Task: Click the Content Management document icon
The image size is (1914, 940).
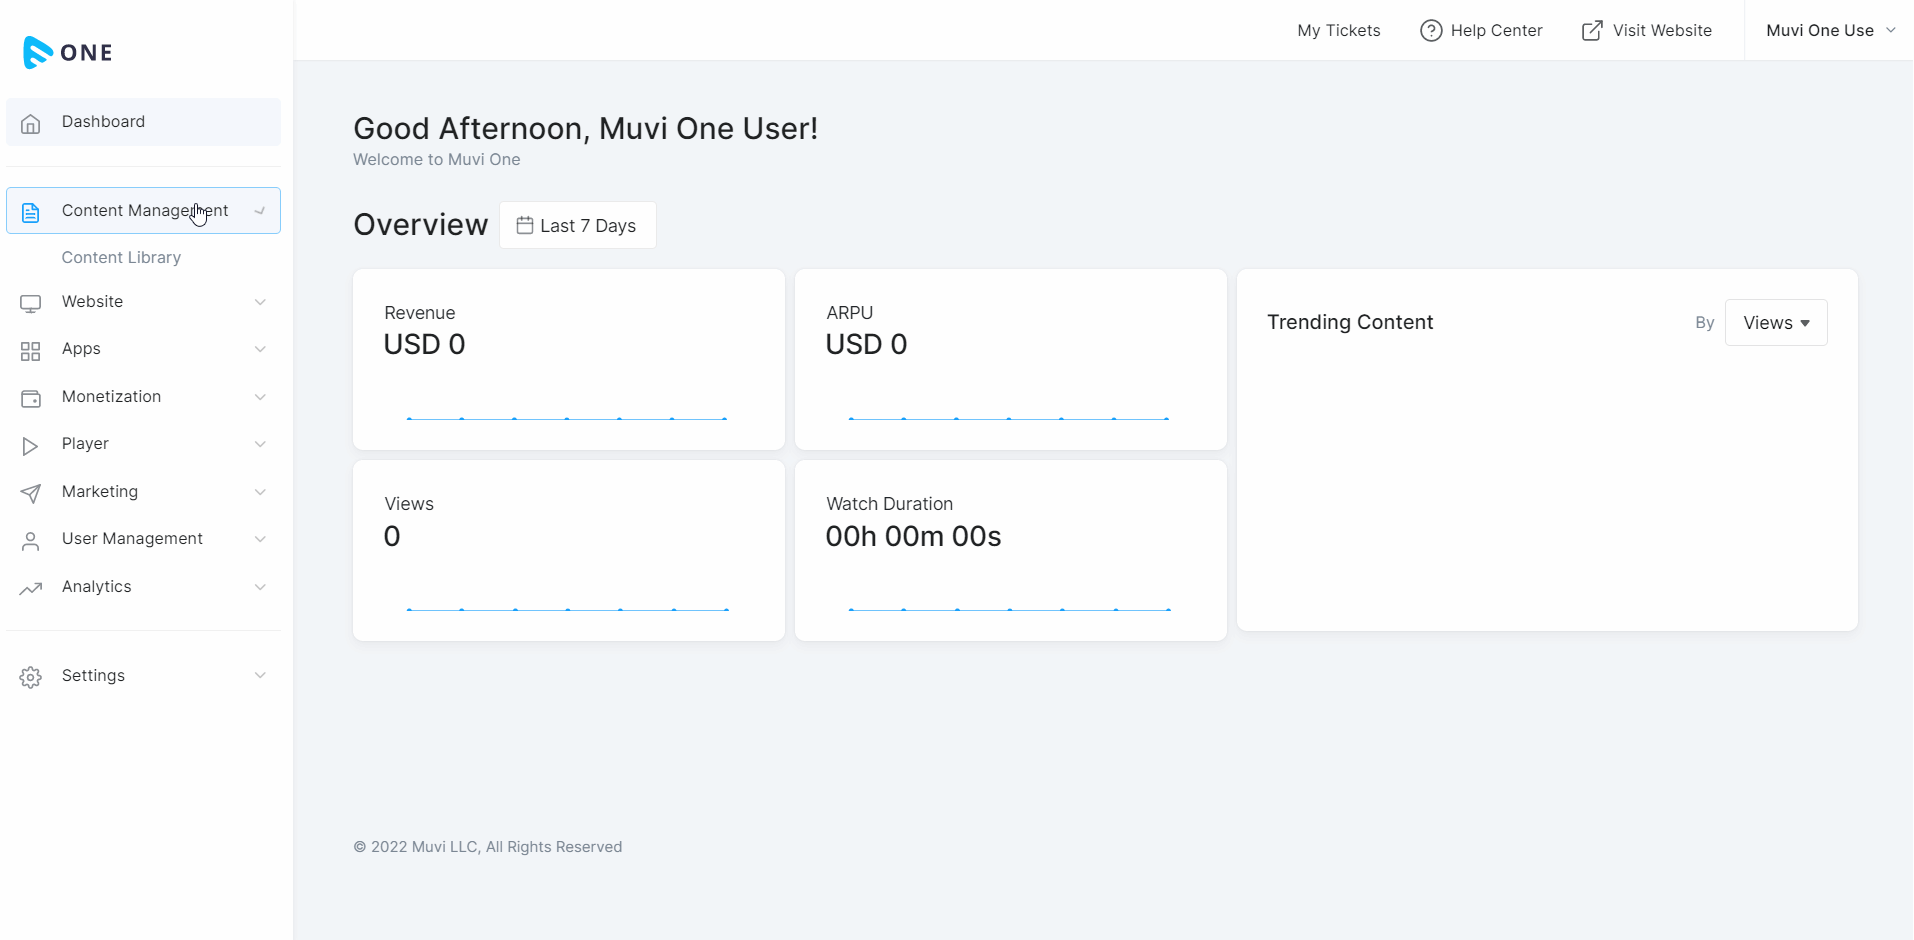Action: 31,212
